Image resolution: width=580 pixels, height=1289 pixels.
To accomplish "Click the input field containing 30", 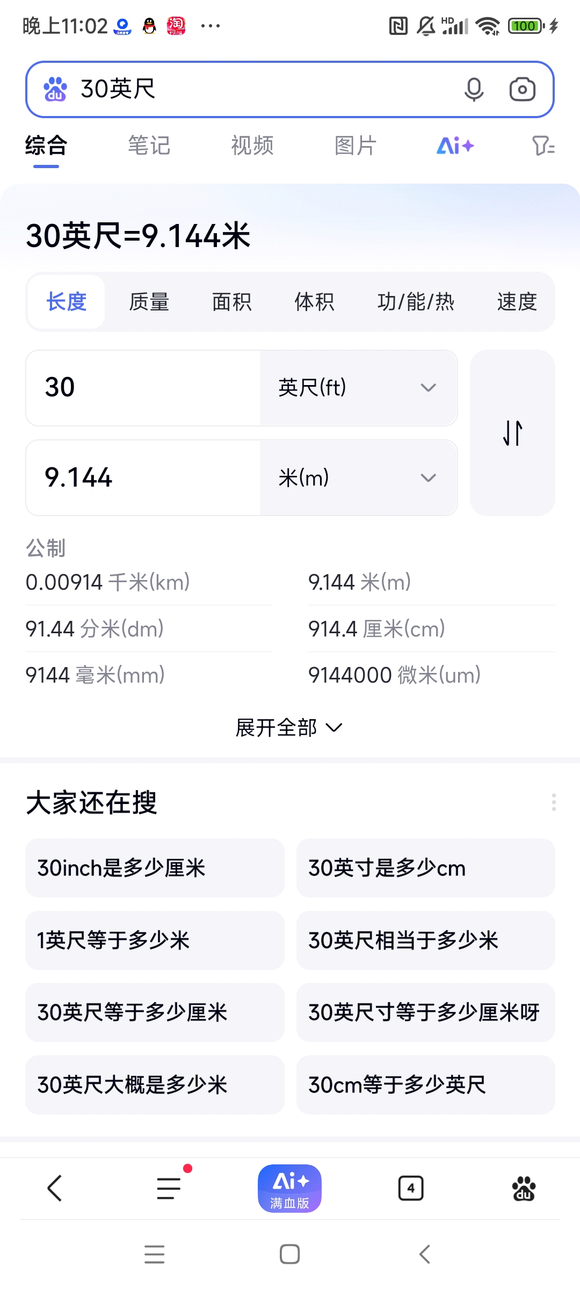I will 140,388.
